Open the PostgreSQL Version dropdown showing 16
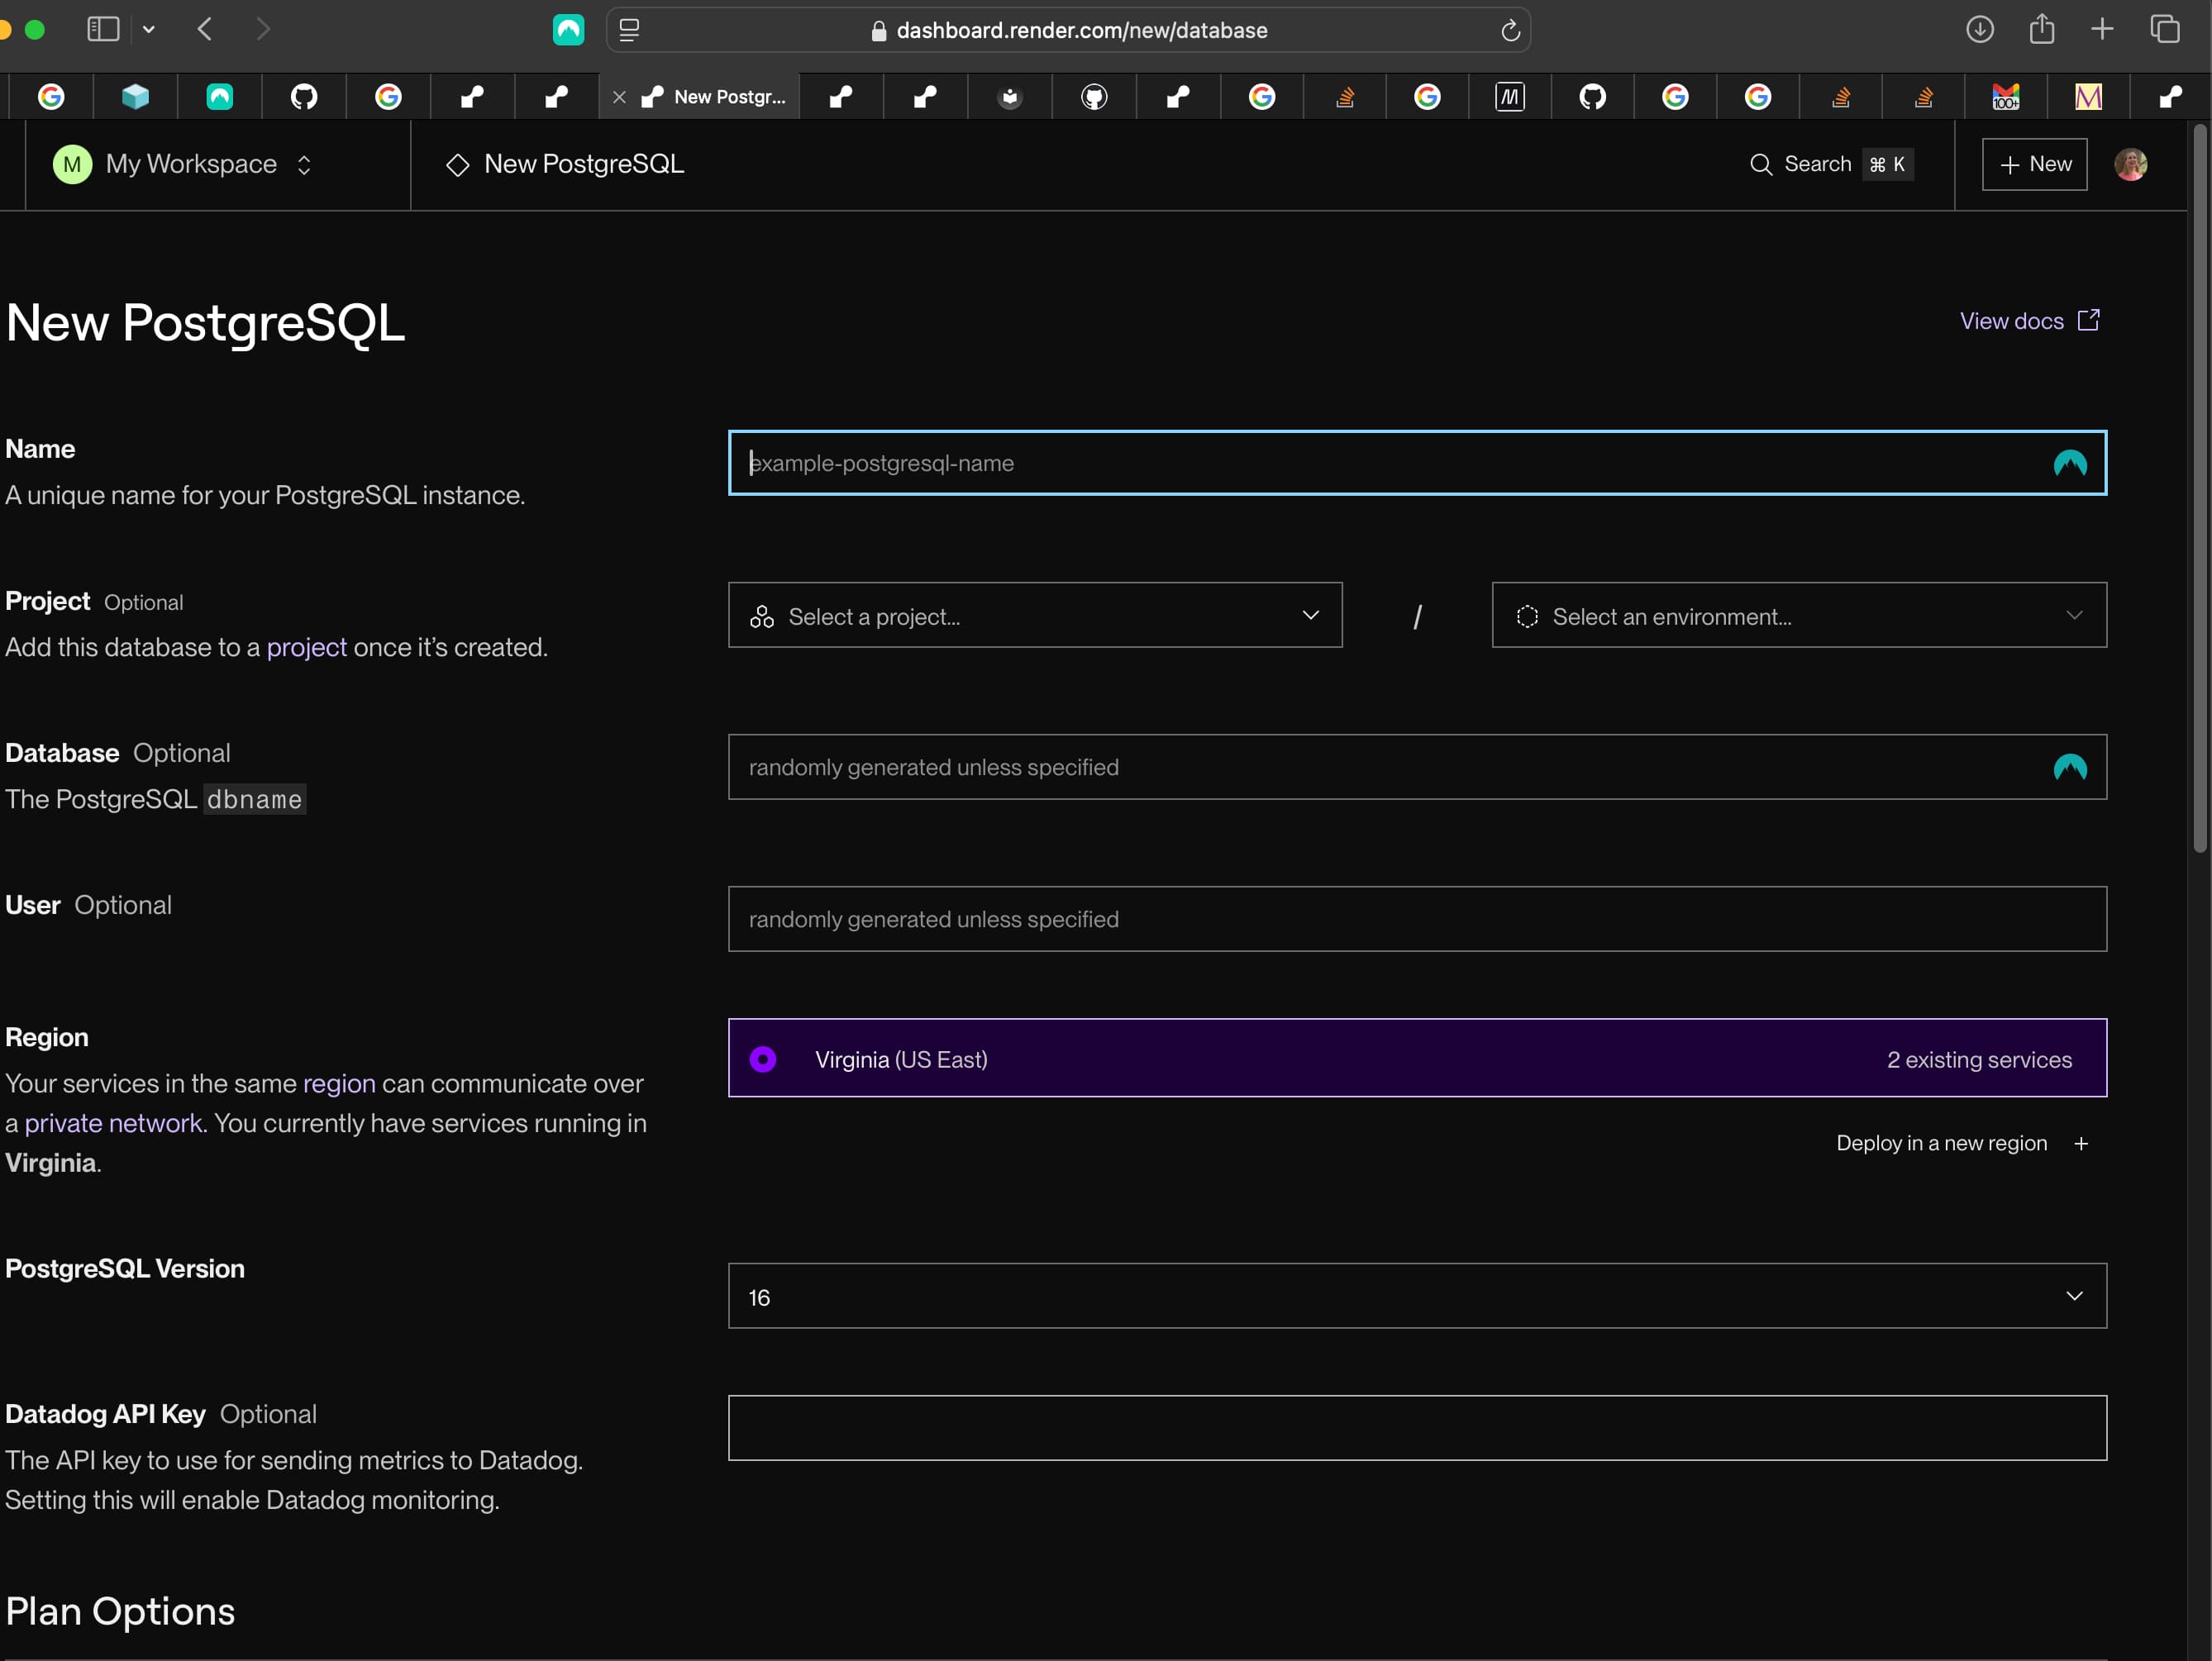This screenshot has width=2212, height=1661. pyautogui.click(x=1417, y=1296)
